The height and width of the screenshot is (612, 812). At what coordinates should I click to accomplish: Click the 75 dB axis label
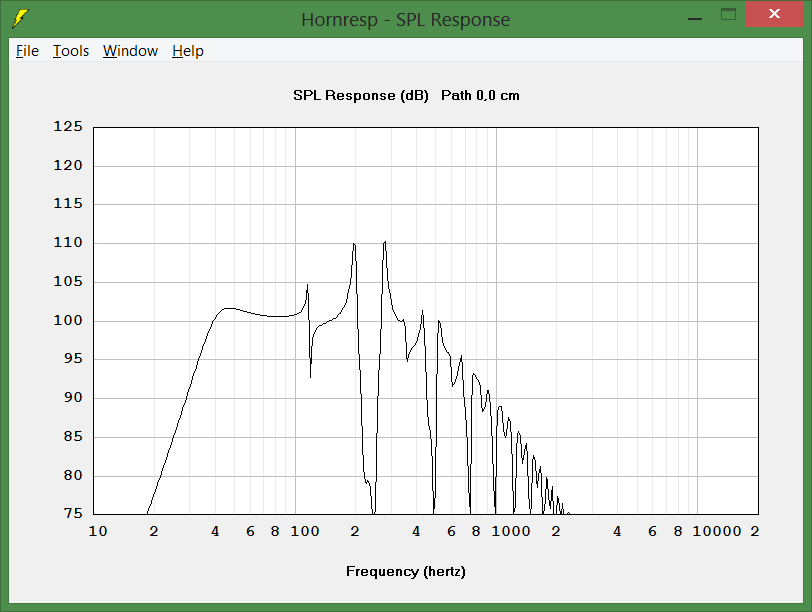coord(73,513)
